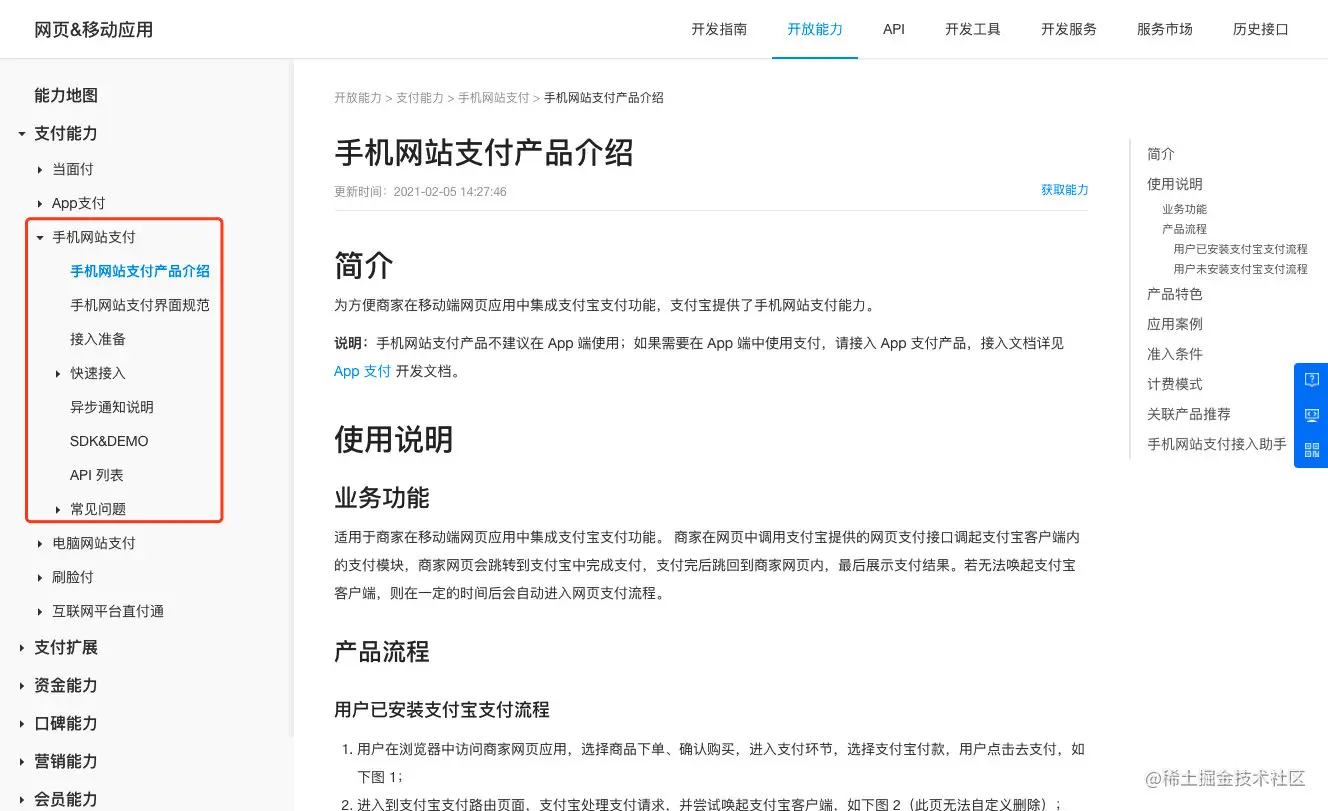Viewport: 1328px width, 811px height.
Task: Open 手机网站支付界面规范 page
Action: pos(140,305)
